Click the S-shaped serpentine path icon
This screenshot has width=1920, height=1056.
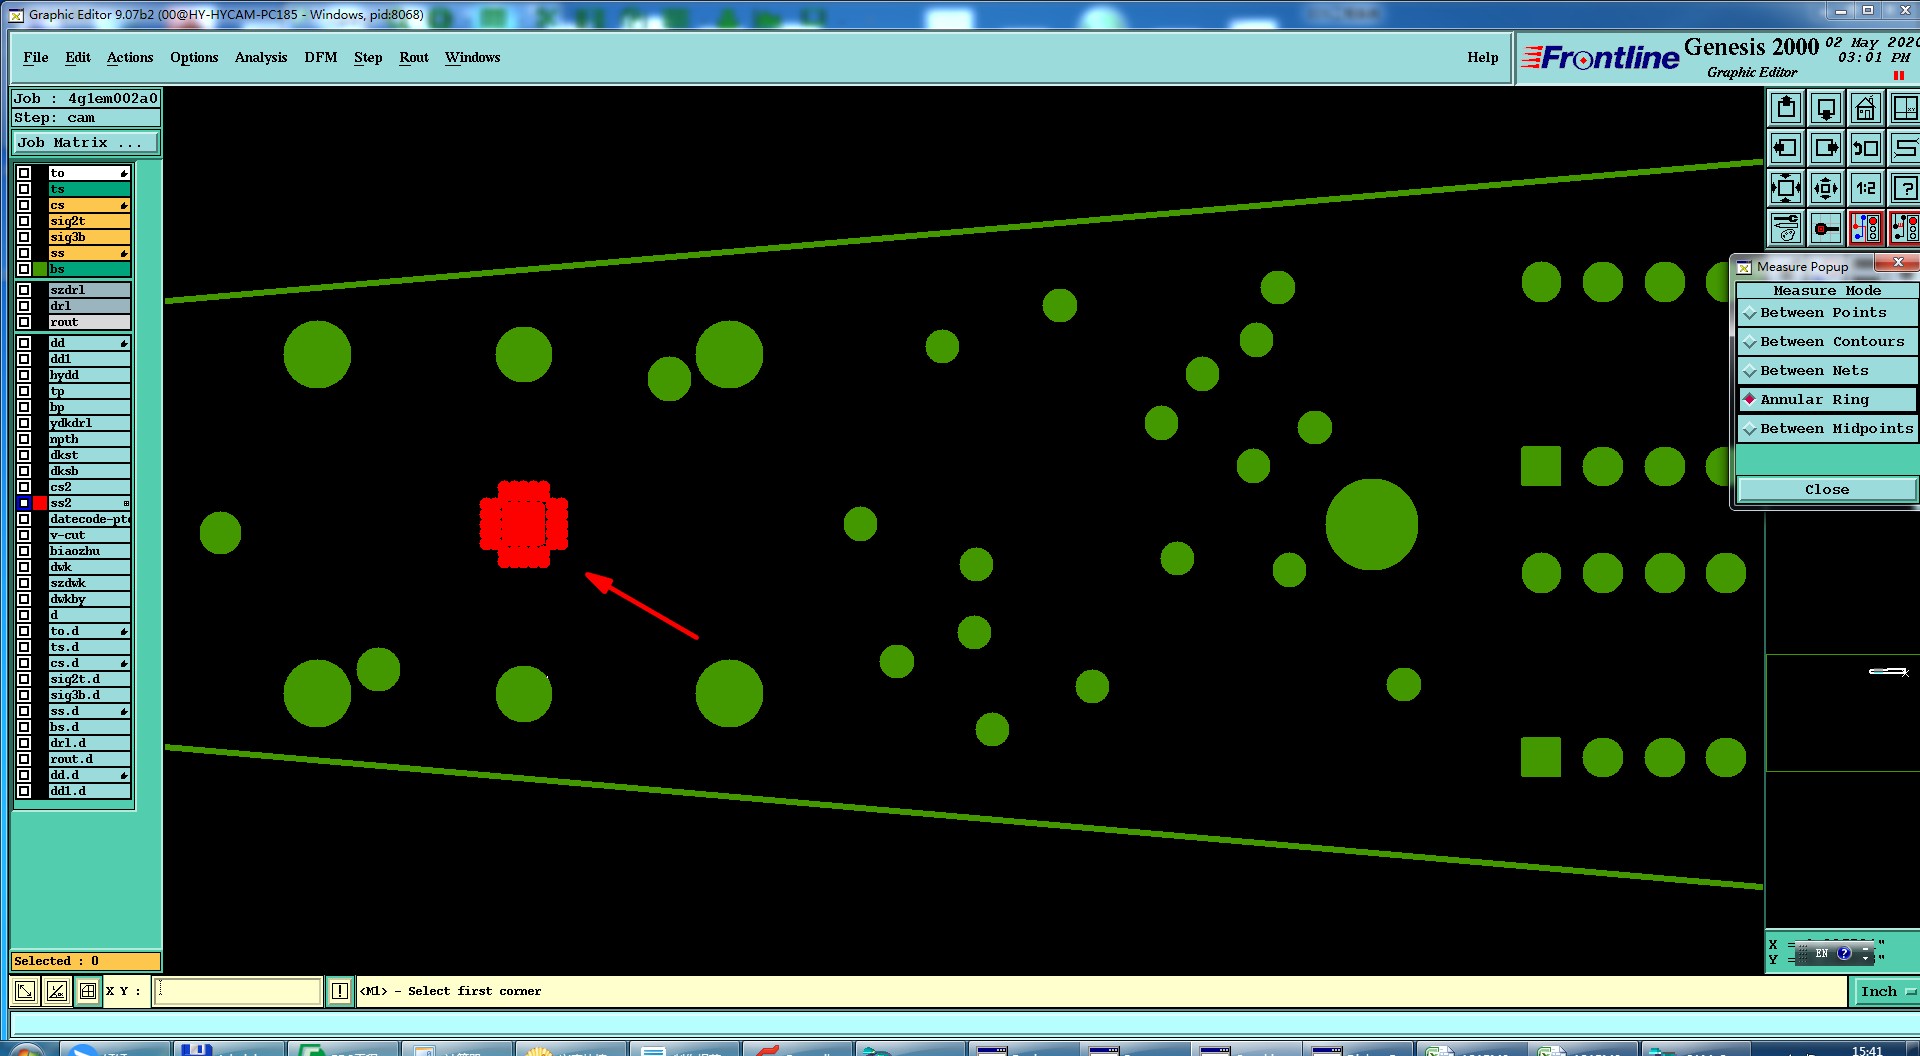pyautogui.click(x=1905, y=148)
